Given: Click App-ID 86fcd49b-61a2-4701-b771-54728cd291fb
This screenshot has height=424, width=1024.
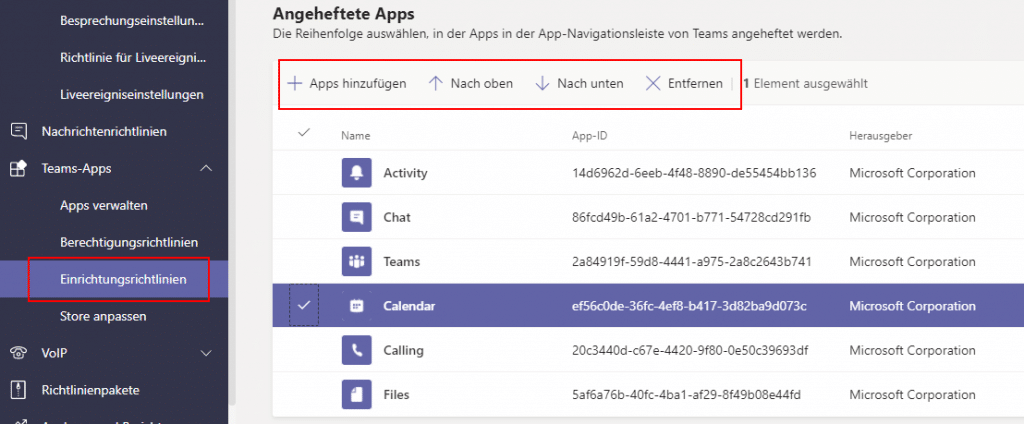Looking at the screenshot, I should click(692, 218).
